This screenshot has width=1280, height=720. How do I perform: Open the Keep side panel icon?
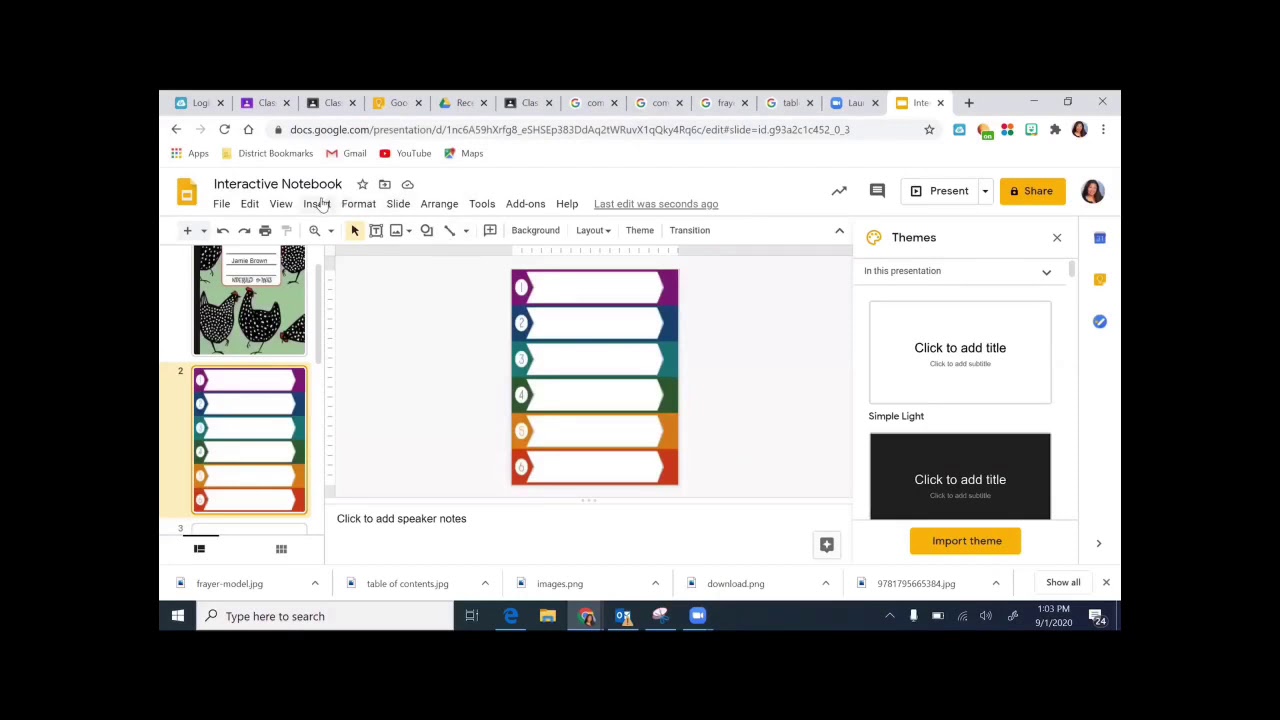1100,280
